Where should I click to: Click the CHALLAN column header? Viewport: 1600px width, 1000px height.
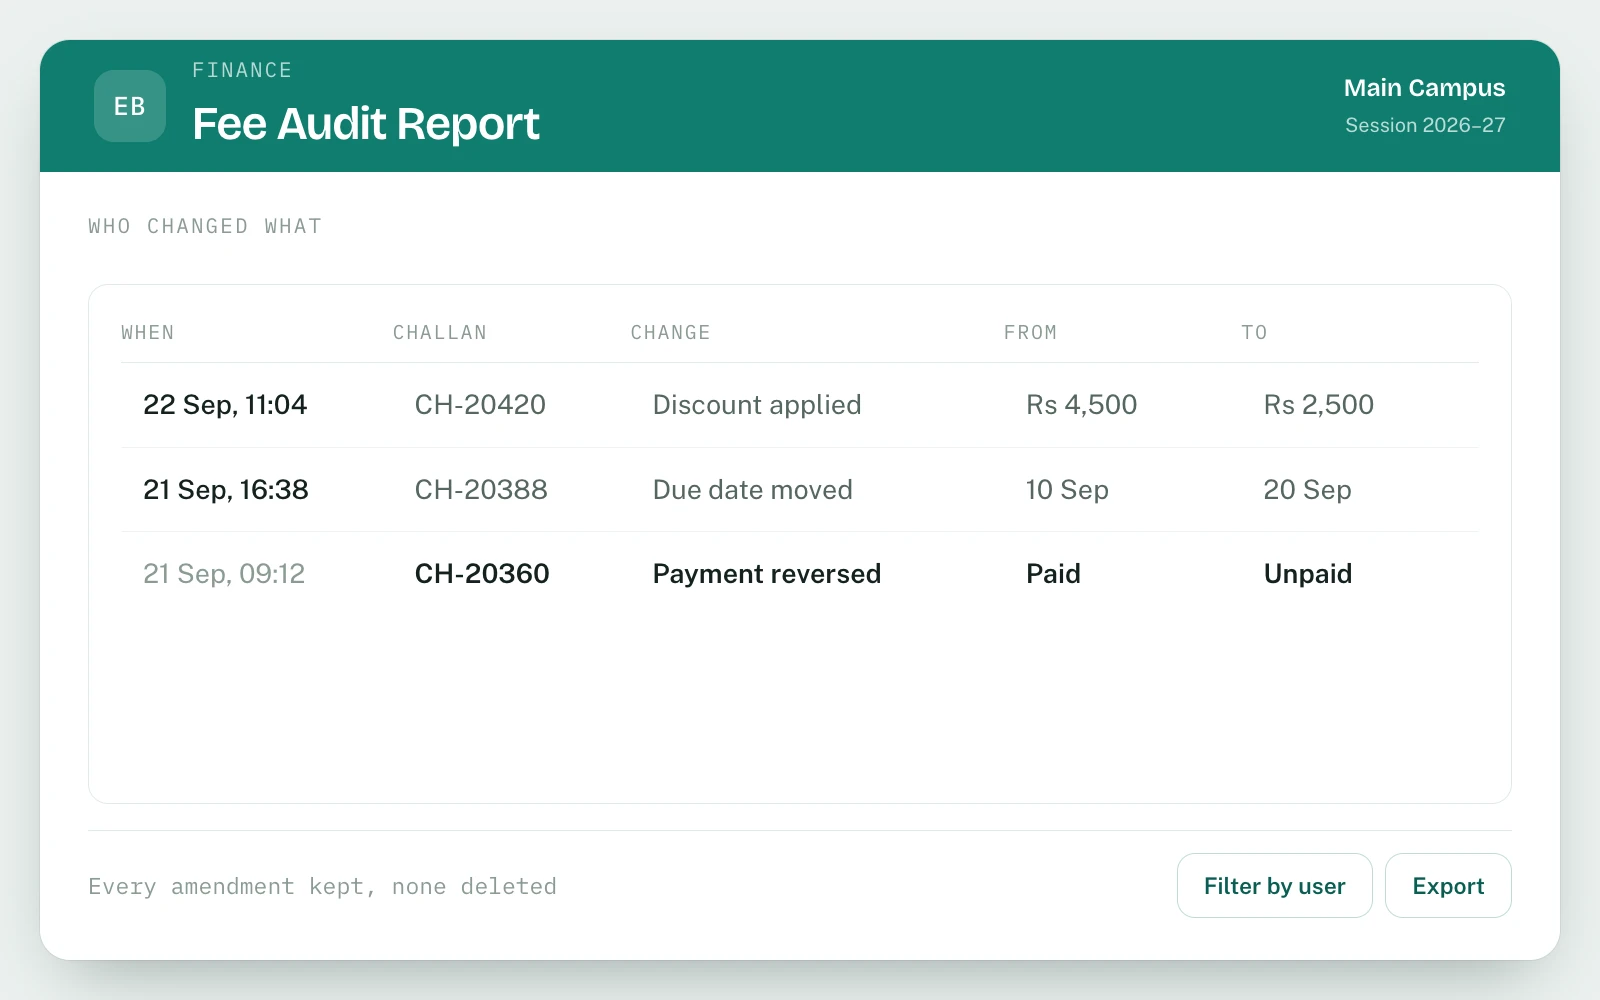(x=439, y=332)
